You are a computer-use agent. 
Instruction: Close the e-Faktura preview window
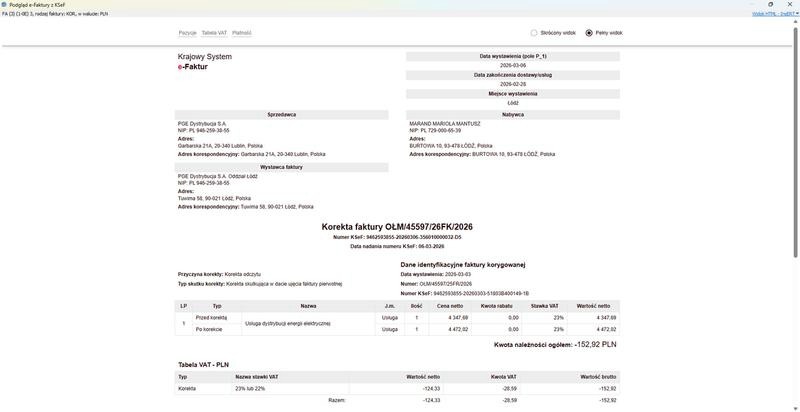791,4
